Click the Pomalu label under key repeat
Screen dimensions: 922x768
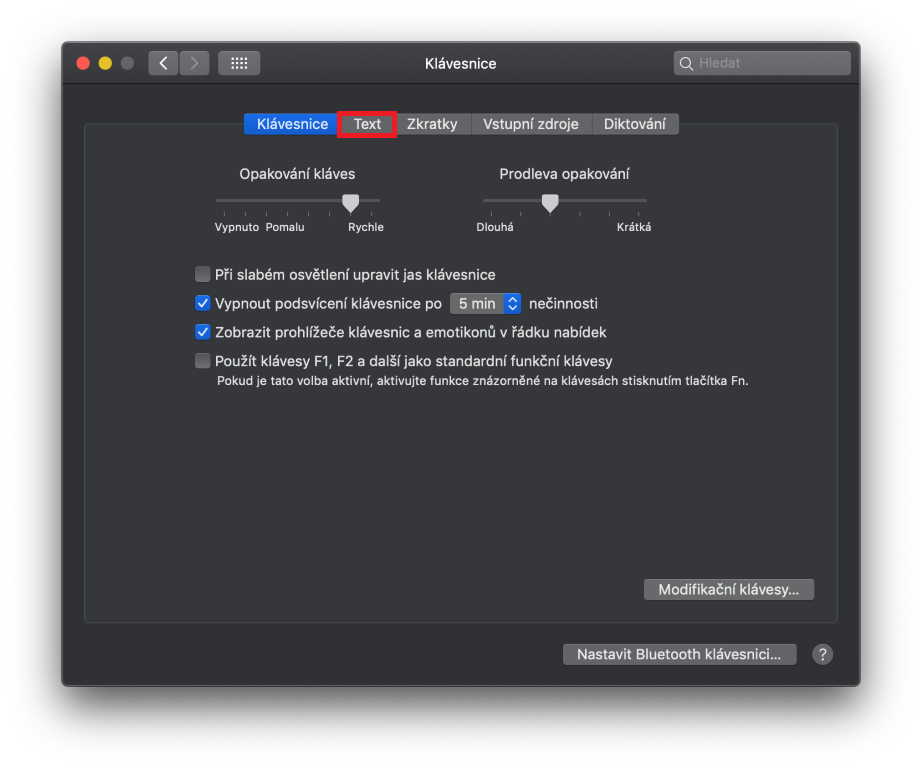(285, 227)
